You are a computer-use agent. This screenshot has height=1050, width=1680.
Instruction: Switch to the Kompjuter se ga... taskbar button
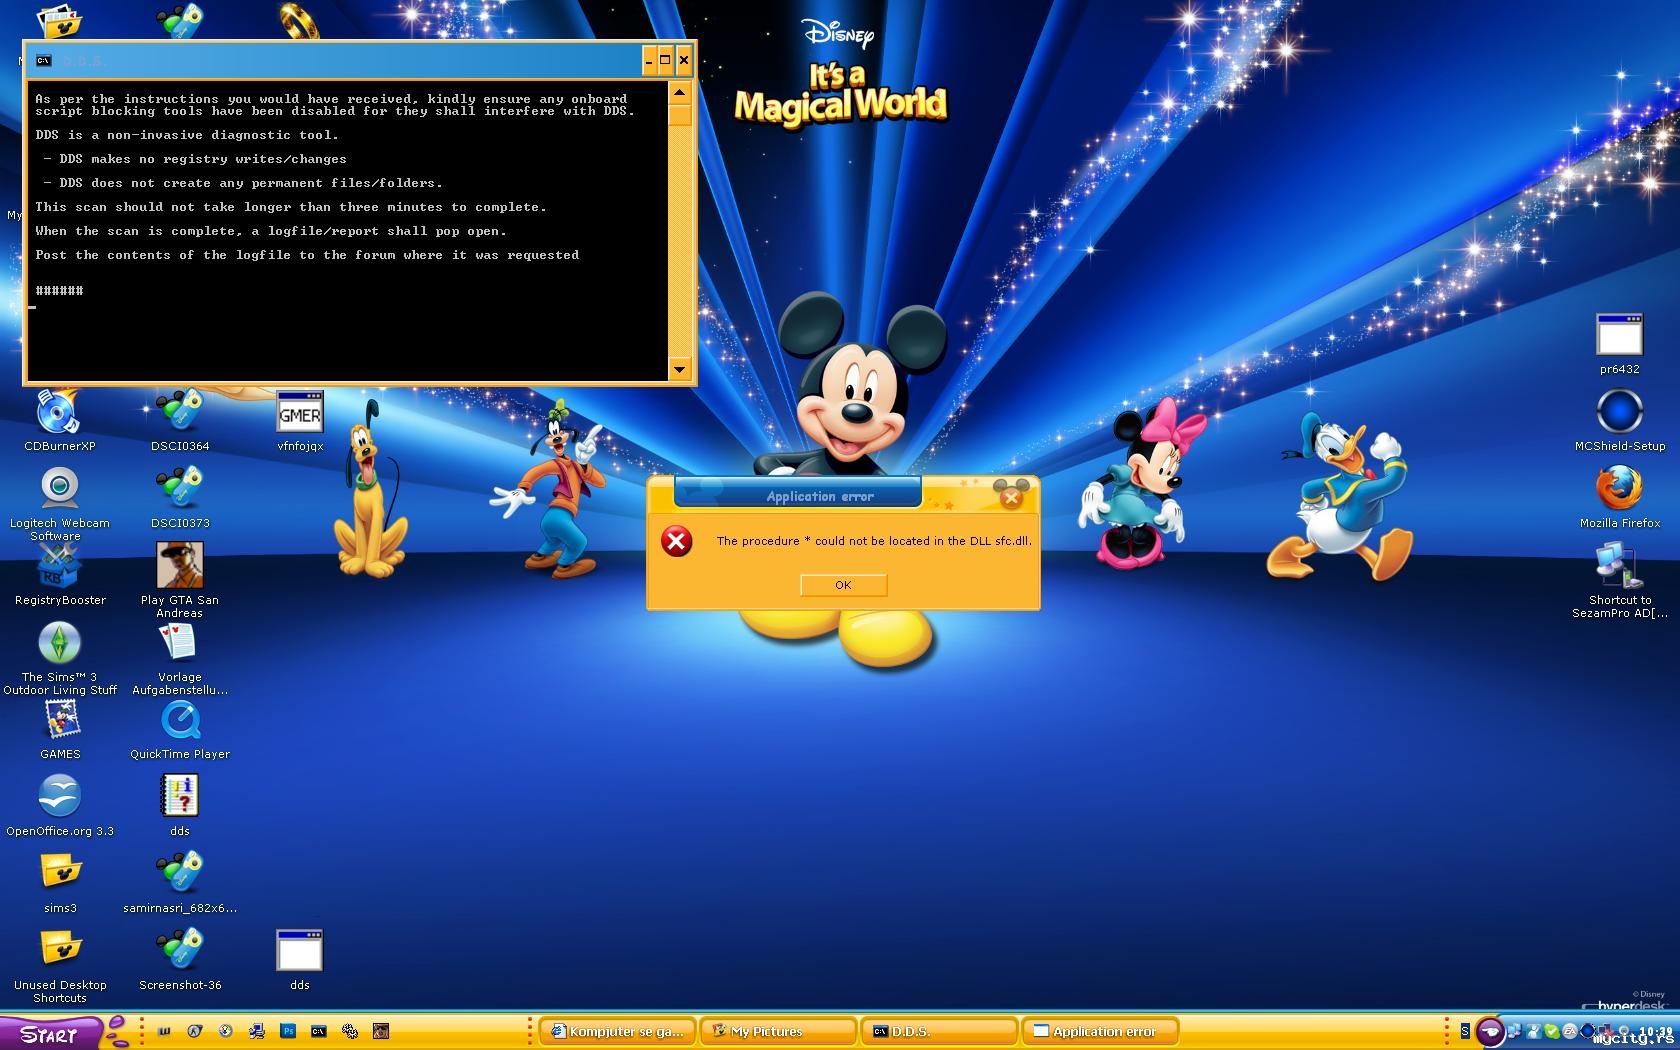[618, 1031]
